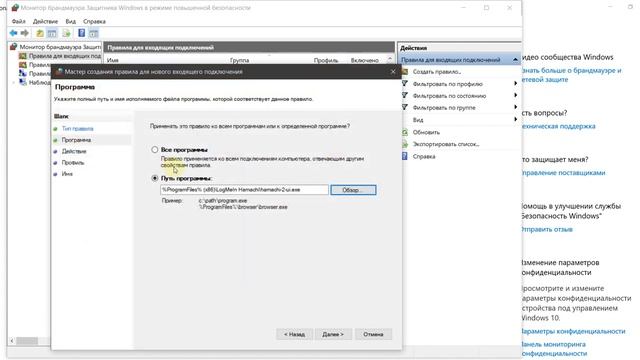The width and height of the screenshot is (640, 360).
Task: Click Отправить отзыв link in background window
Action: [547, 229]
